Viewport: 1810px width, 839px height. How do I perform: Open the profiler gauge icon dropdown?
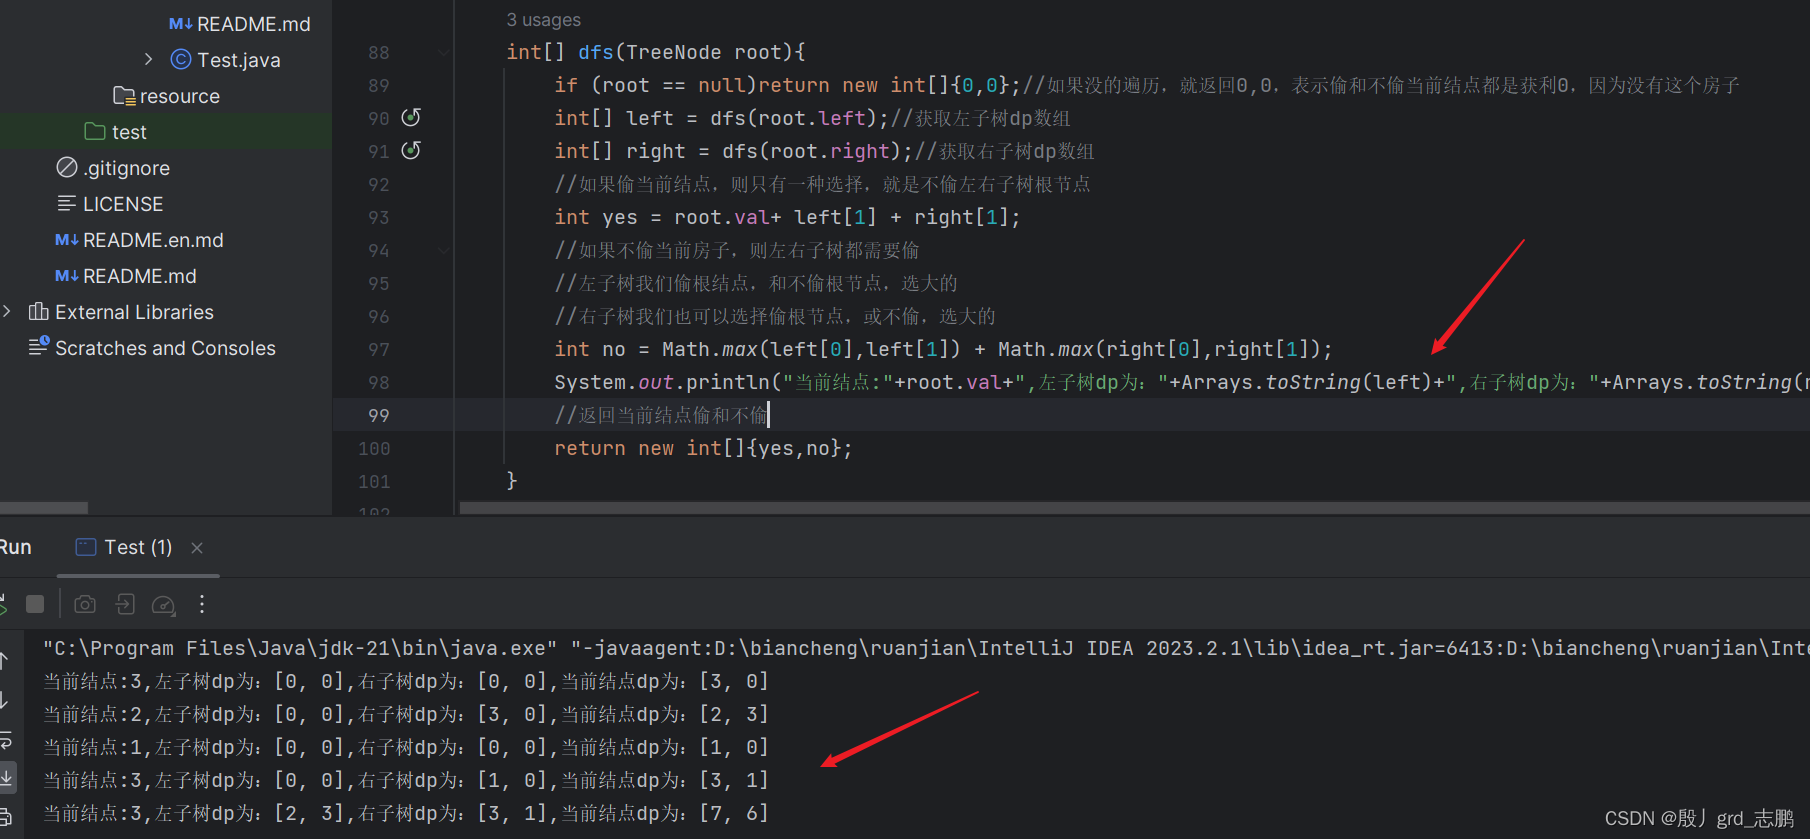[x=163, y=604]
